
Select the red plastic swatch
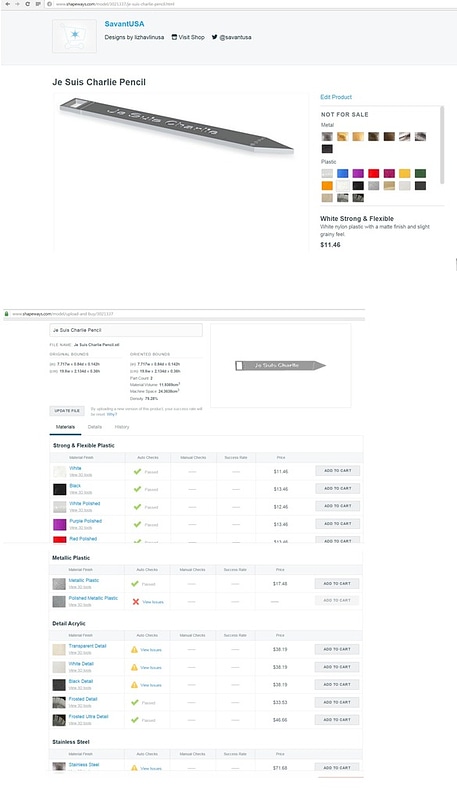(374, 173)
